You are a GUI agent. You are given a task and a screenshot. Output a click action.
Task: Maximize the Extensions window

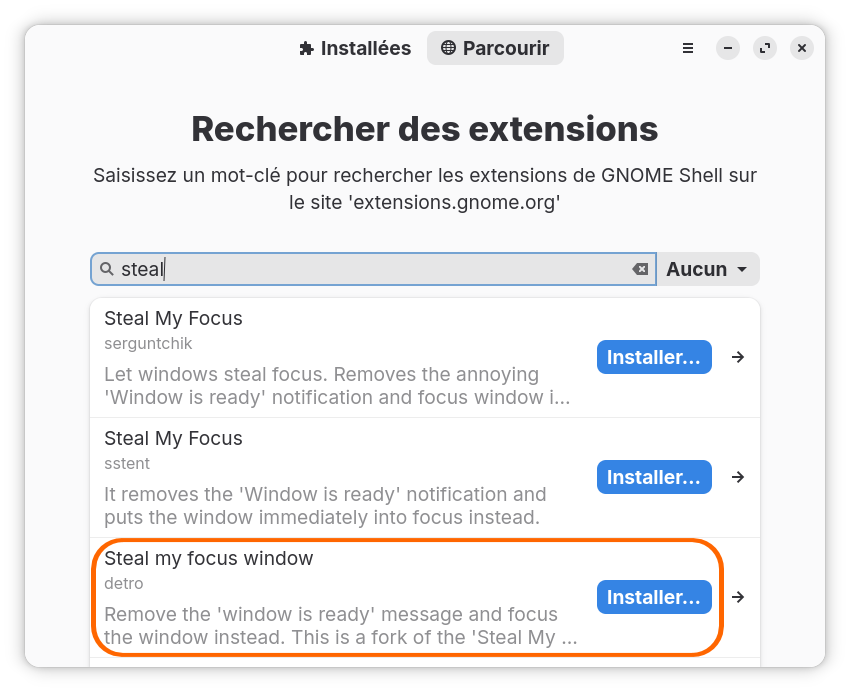[765, 48]
